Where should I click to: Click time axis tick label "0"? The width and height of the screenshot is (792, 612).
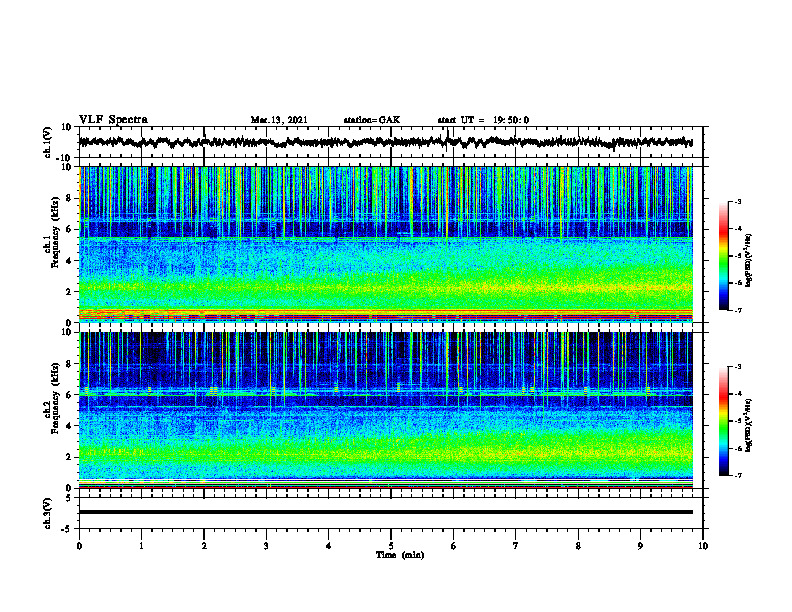click(79, 546)
